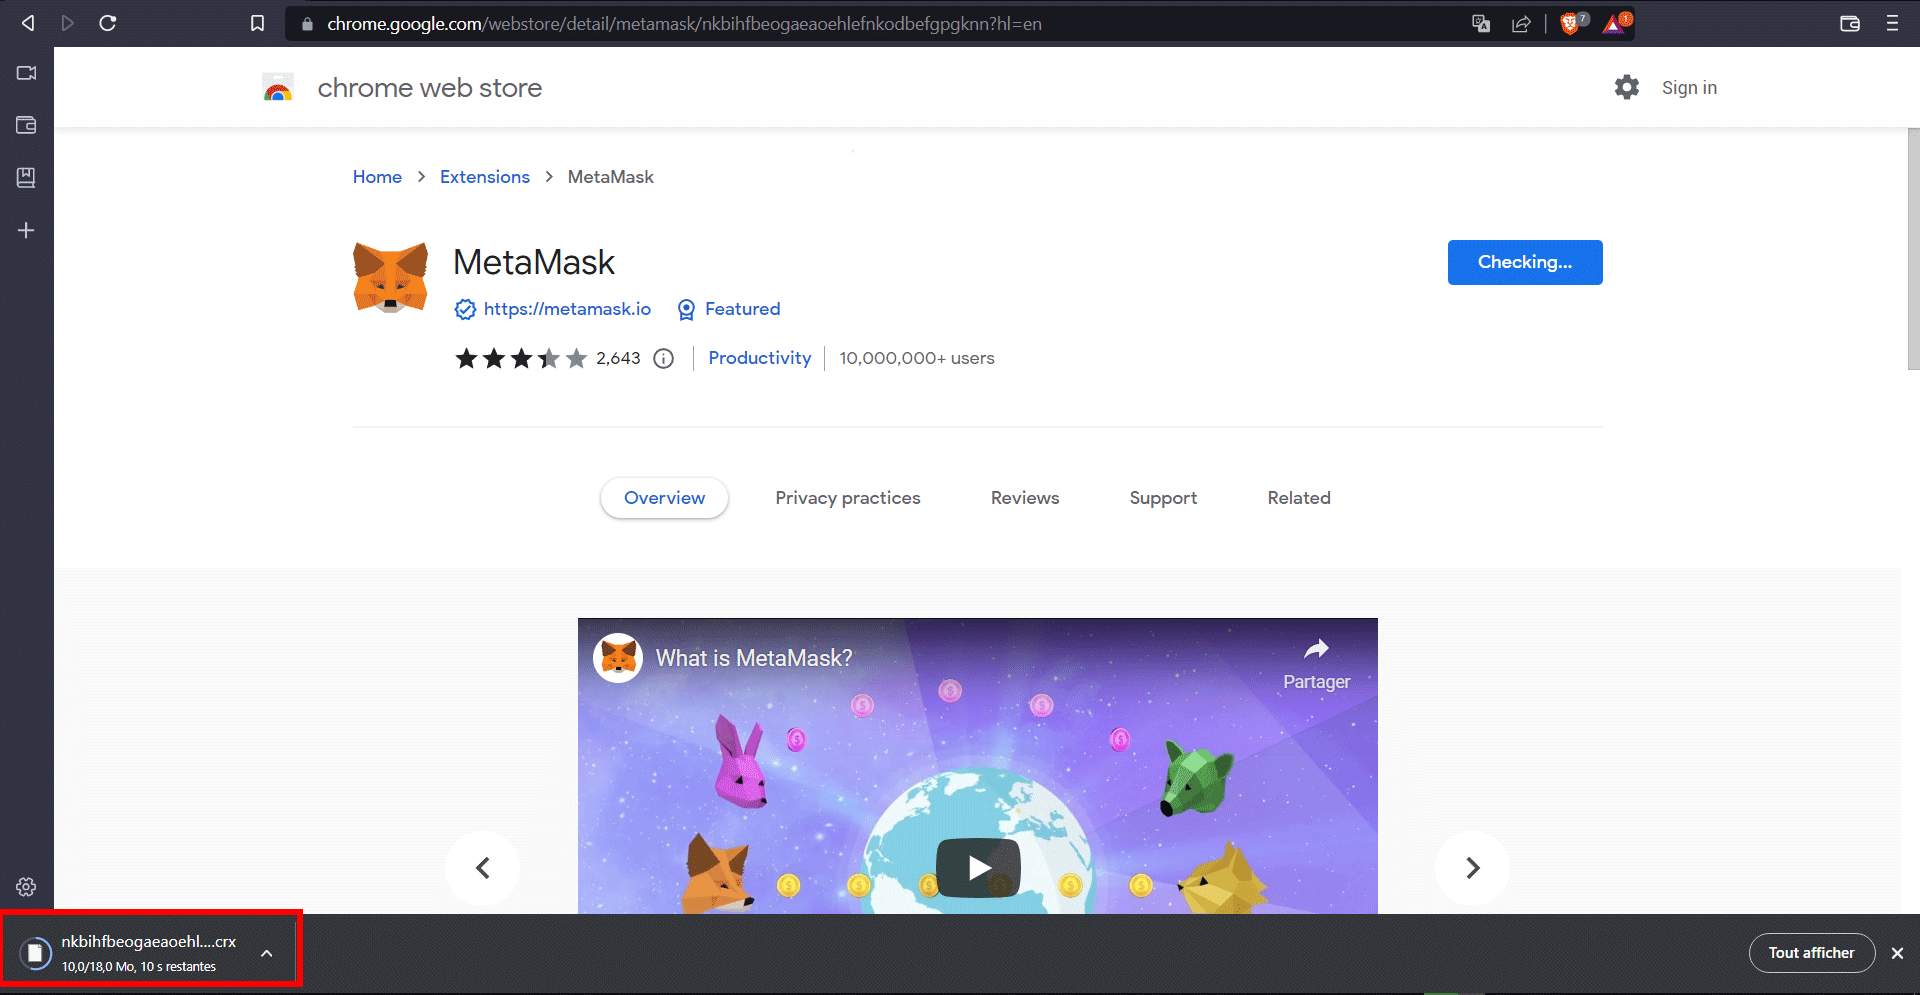This screenshot has width=1920, height=995.
Task: Expand the download options chevron
Action: (267, 953)
